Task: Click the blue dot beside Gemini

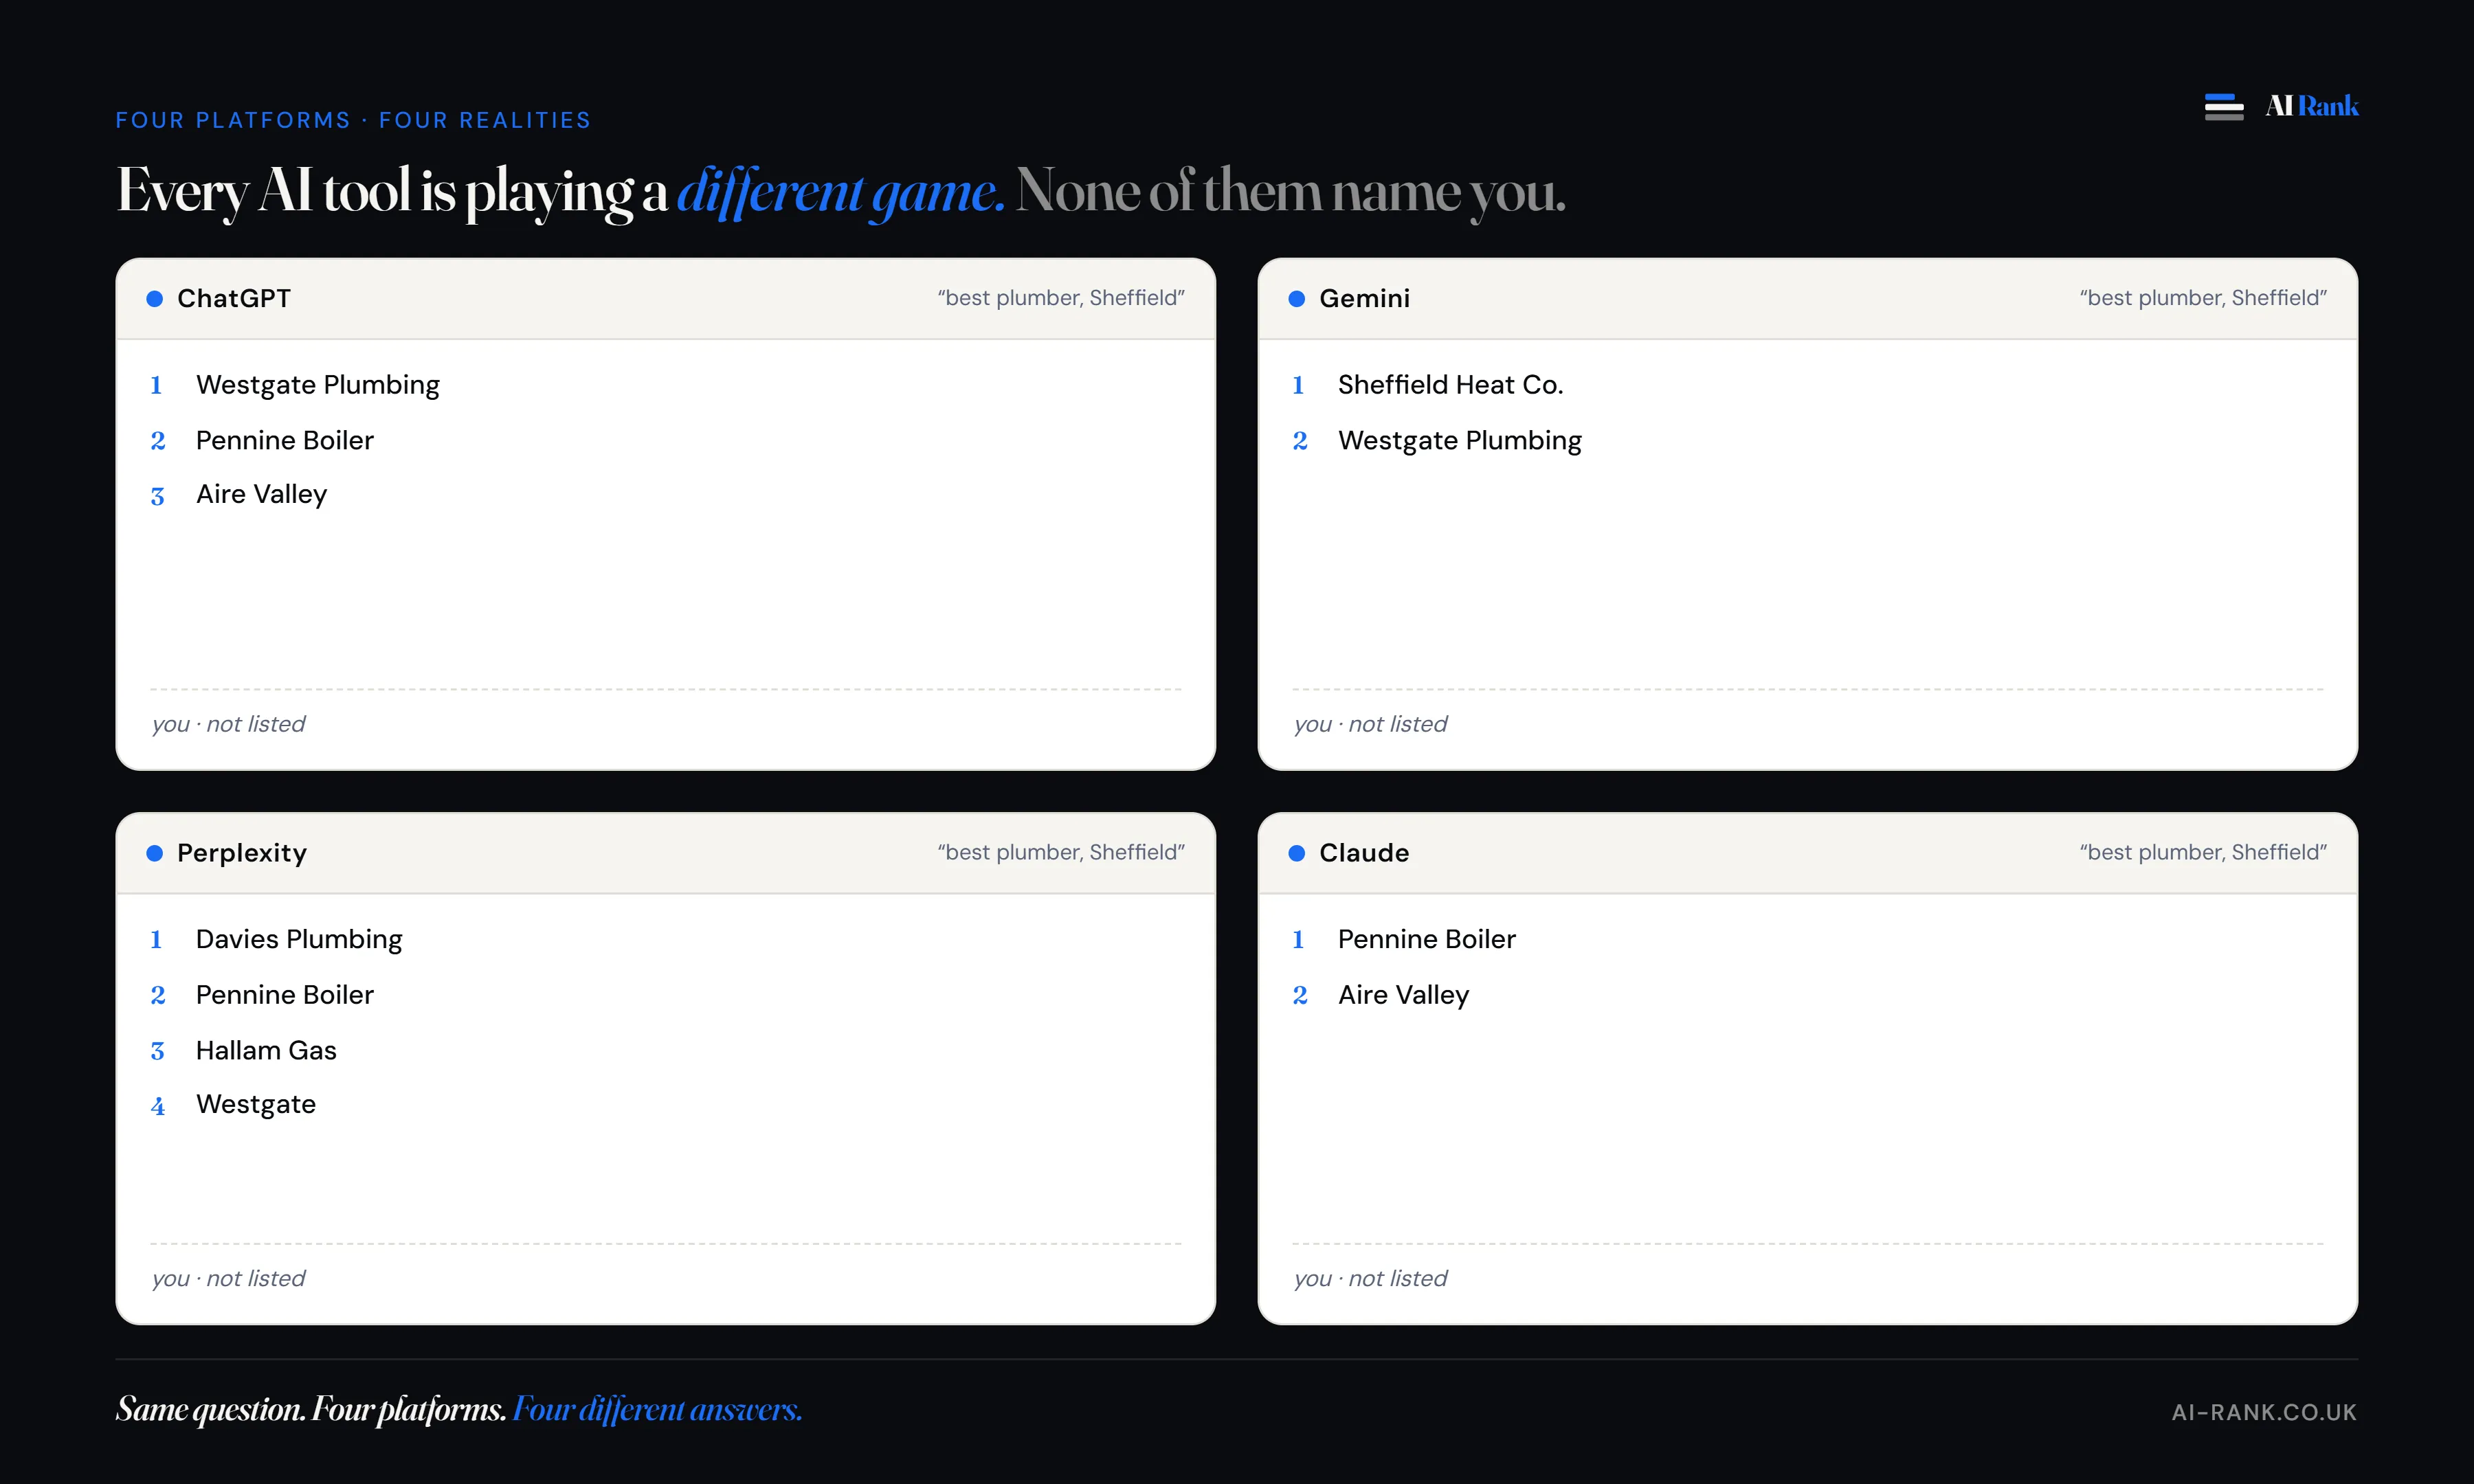Action: (1297, 299)
